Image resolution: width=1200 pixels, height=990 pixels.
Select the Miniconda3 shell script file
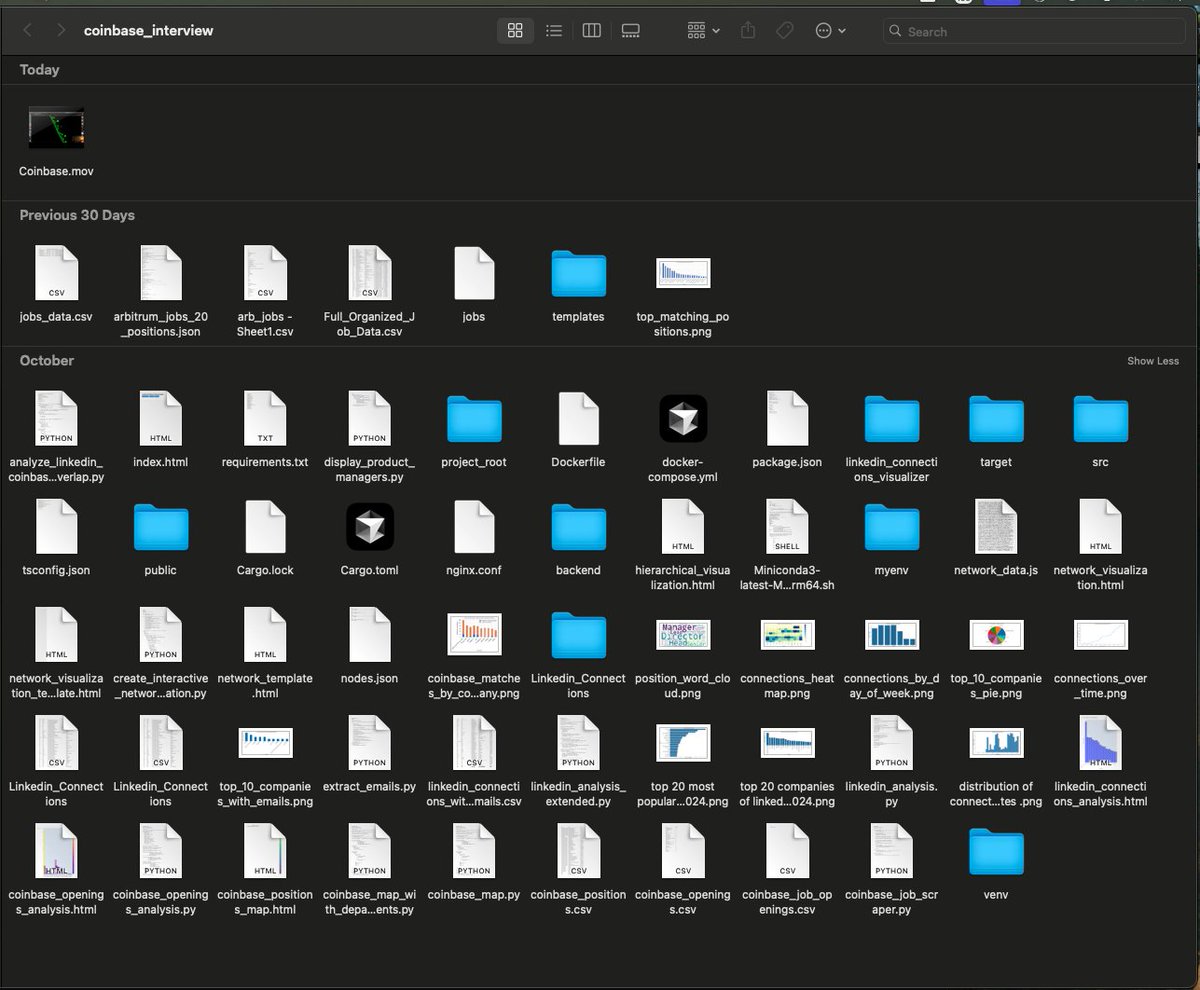coord(787,526)
